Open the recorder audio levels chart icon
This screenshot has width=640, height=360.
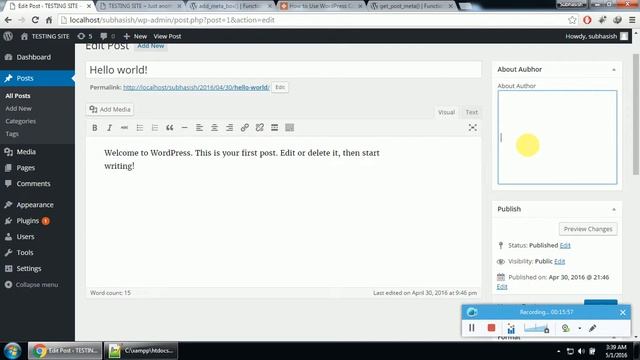(511, 328)
